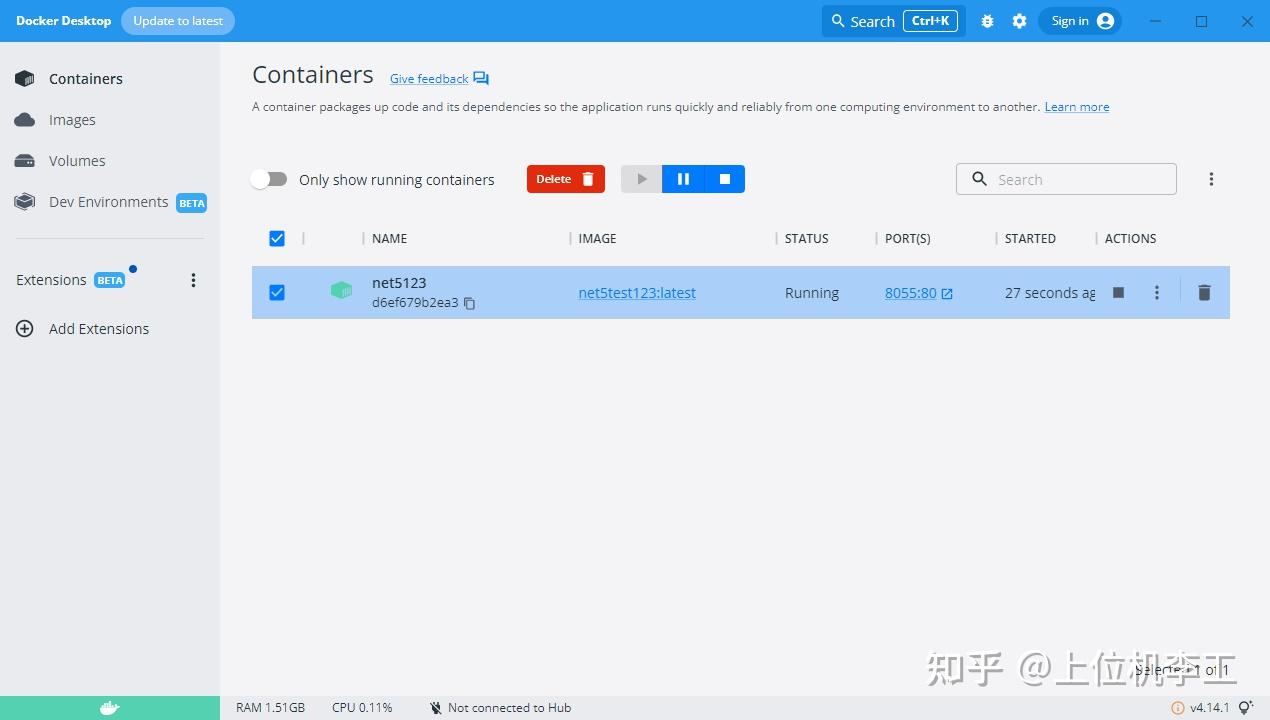This screenshot has height=720, width=1270.
Task: Click the Extensions heading
Action: click(51, 280)
